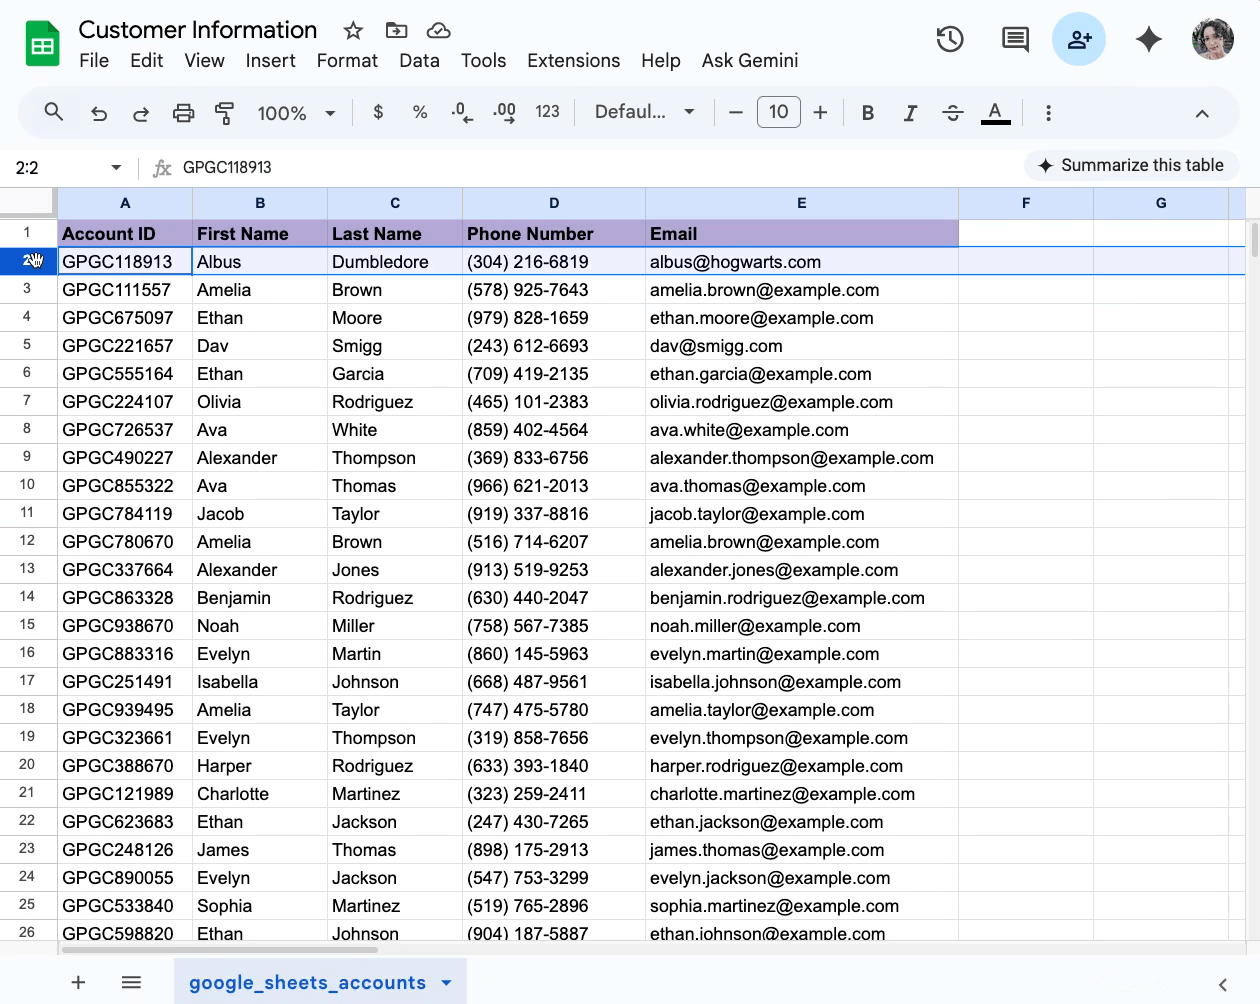Toggle bold formatting
Viewport: 1260px width, 1004px height.
point(868,112)
